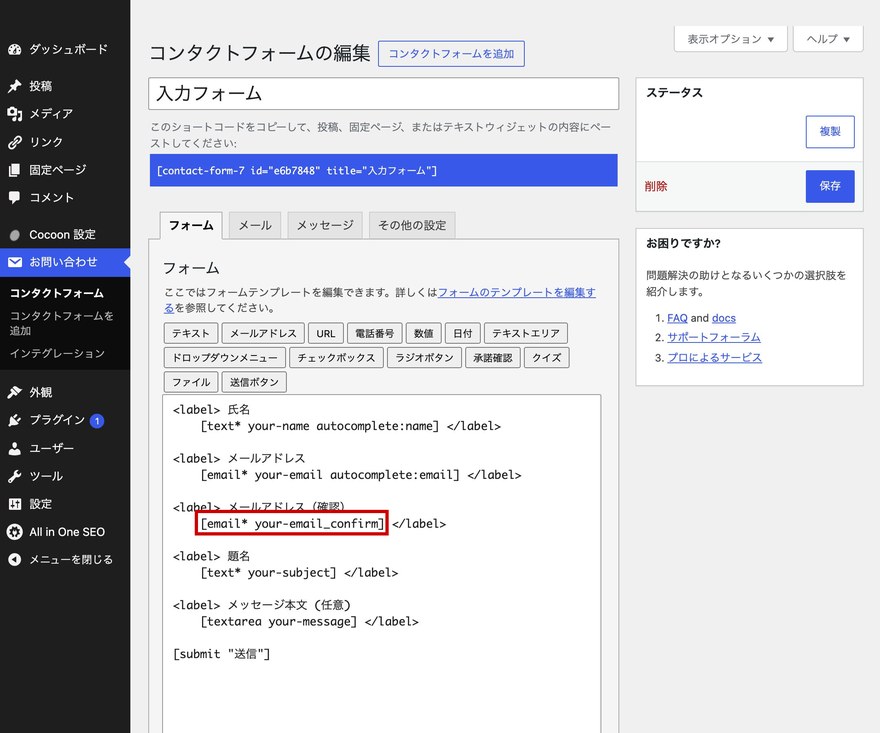Insert a クイズ tag

(547, 358)
